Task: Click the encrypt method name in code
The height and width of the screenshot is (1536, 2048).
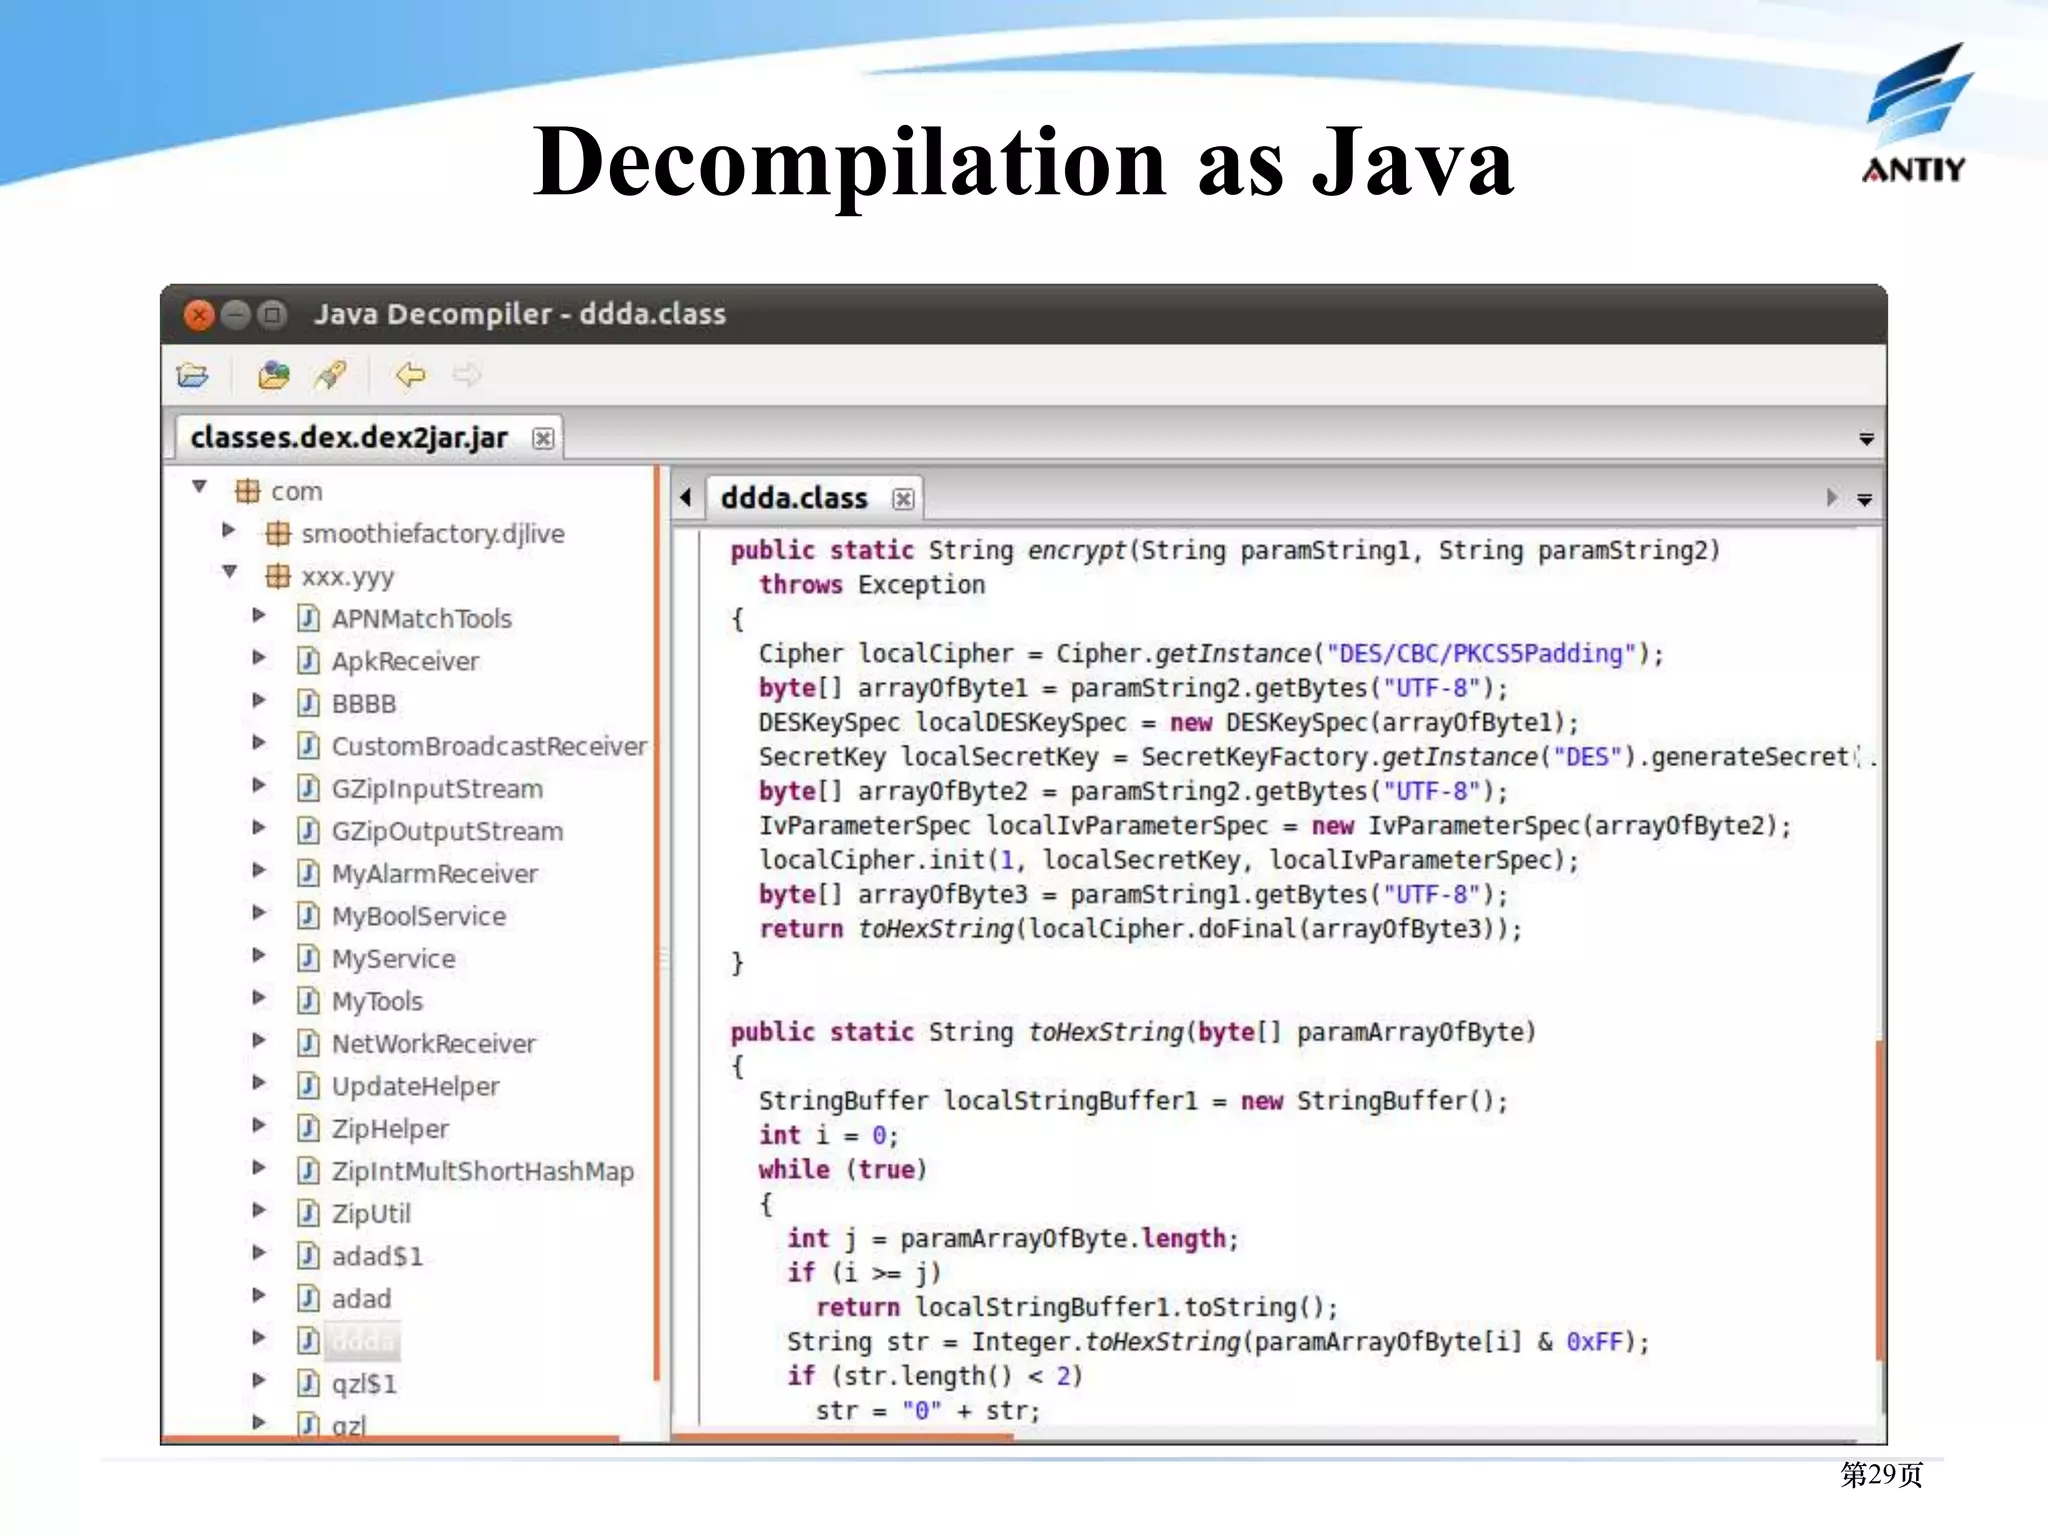Action: click(x=1076, y=550)
